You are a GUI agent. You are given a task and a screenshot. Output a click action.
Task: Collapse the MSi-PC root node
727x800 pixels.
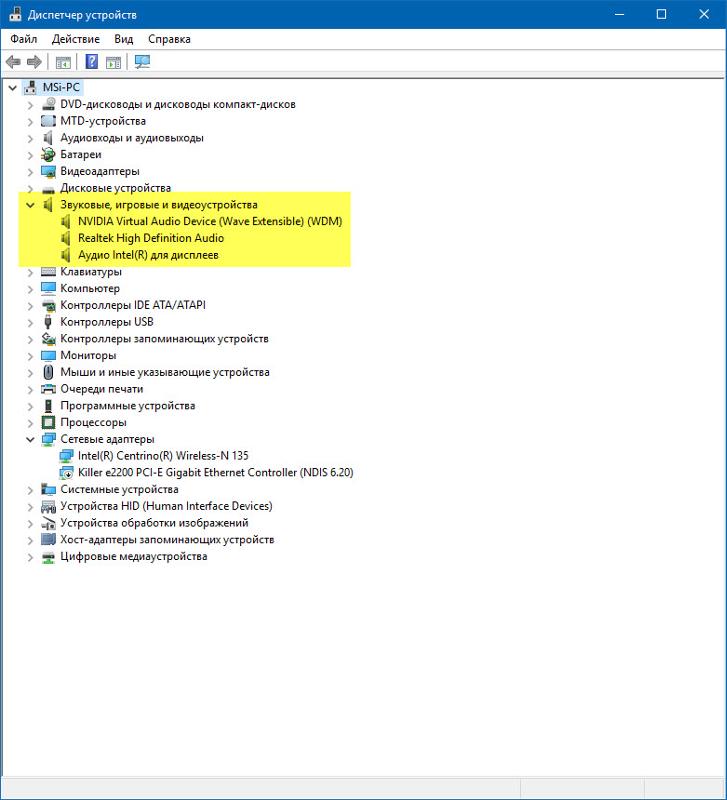click(x=12, y=87)
